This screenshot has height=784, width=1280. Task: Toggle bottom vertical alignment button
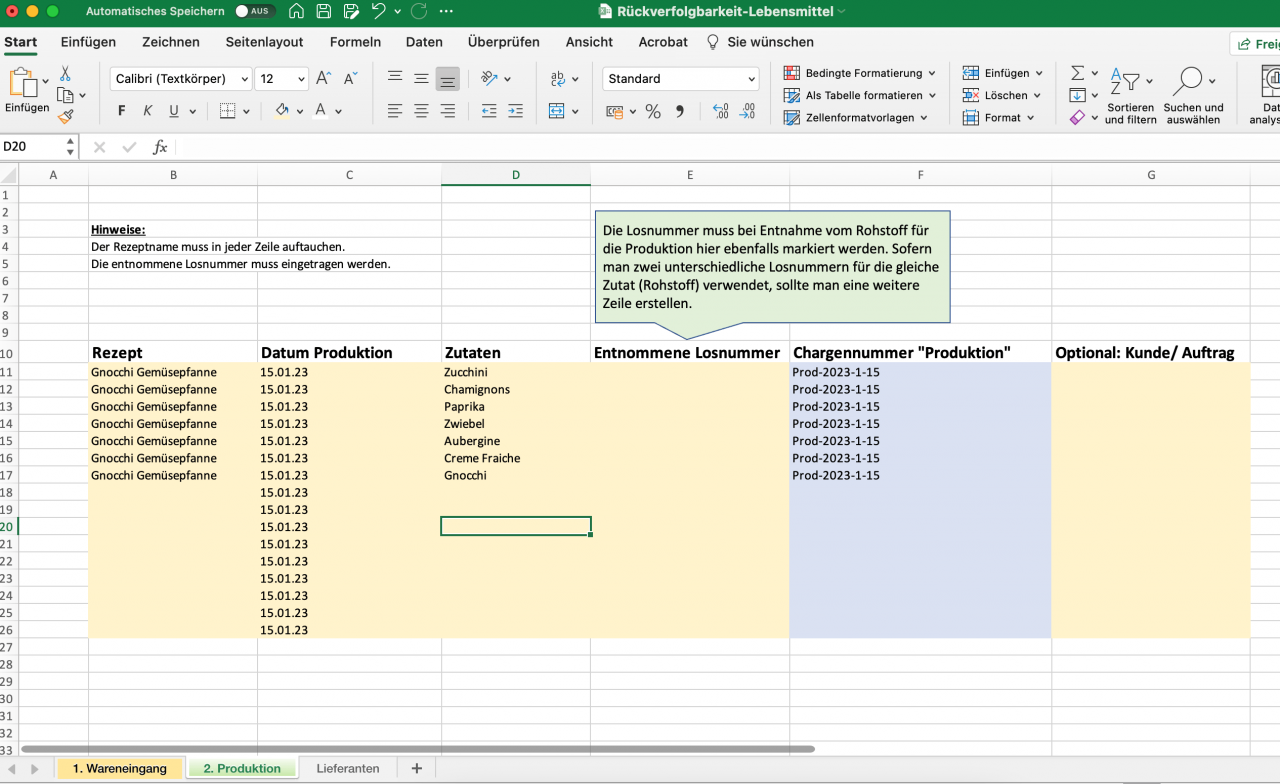(x=447, y=78)
